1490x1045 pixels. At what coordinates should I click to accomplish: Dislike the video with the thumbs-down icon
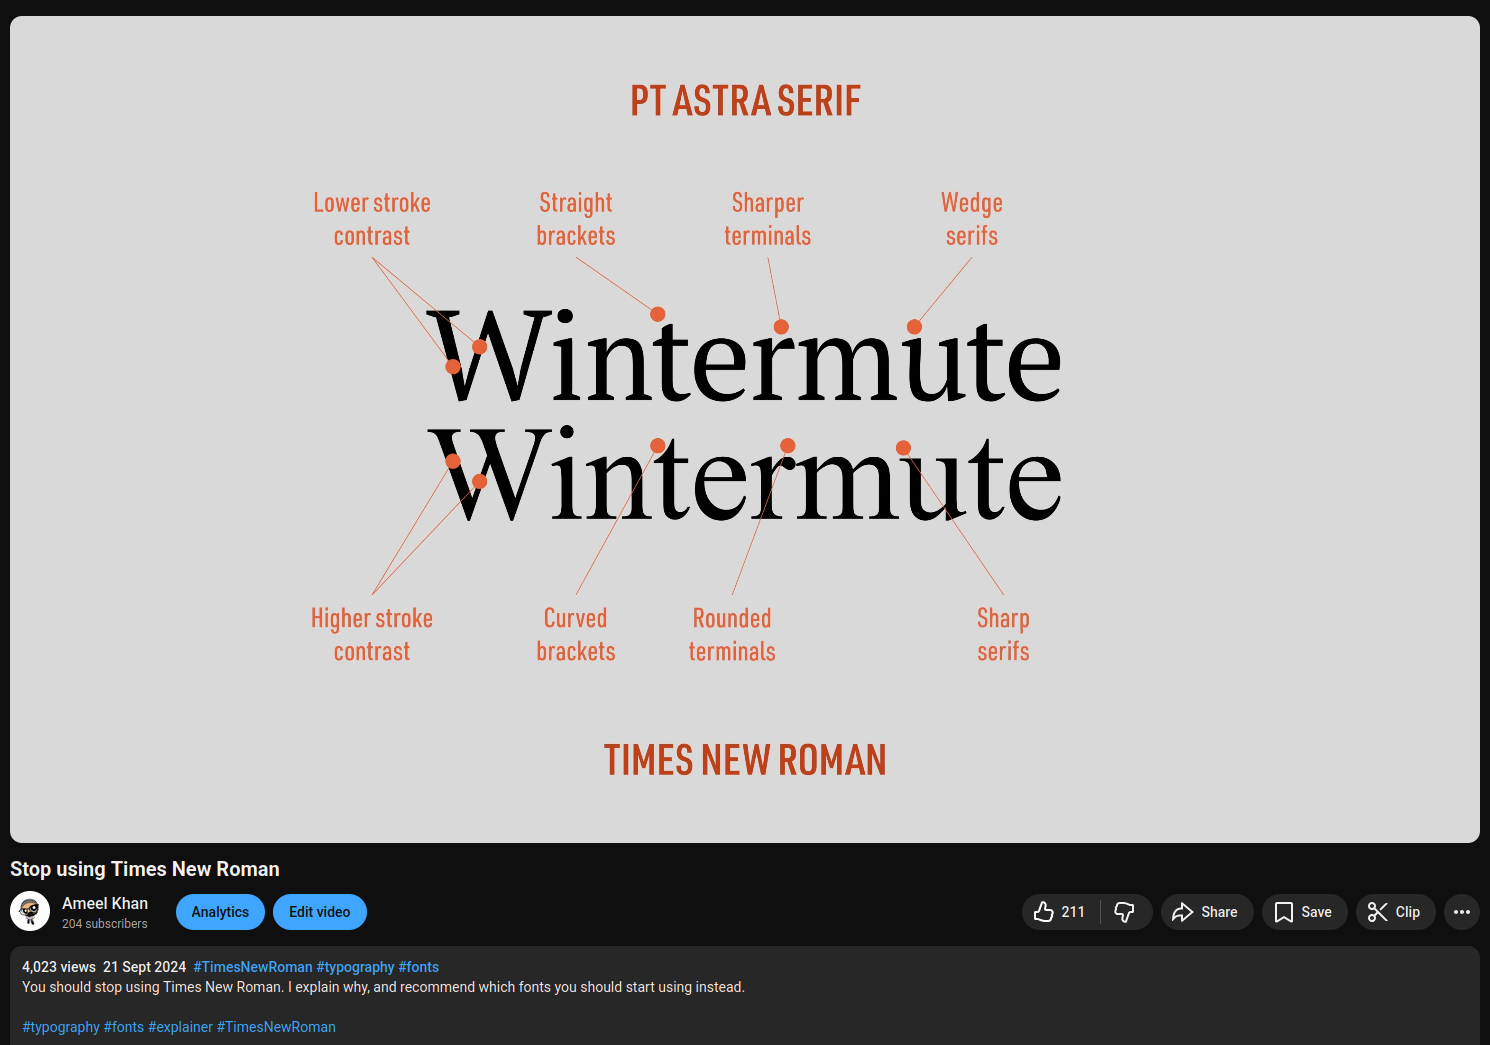pos(1125,912)
